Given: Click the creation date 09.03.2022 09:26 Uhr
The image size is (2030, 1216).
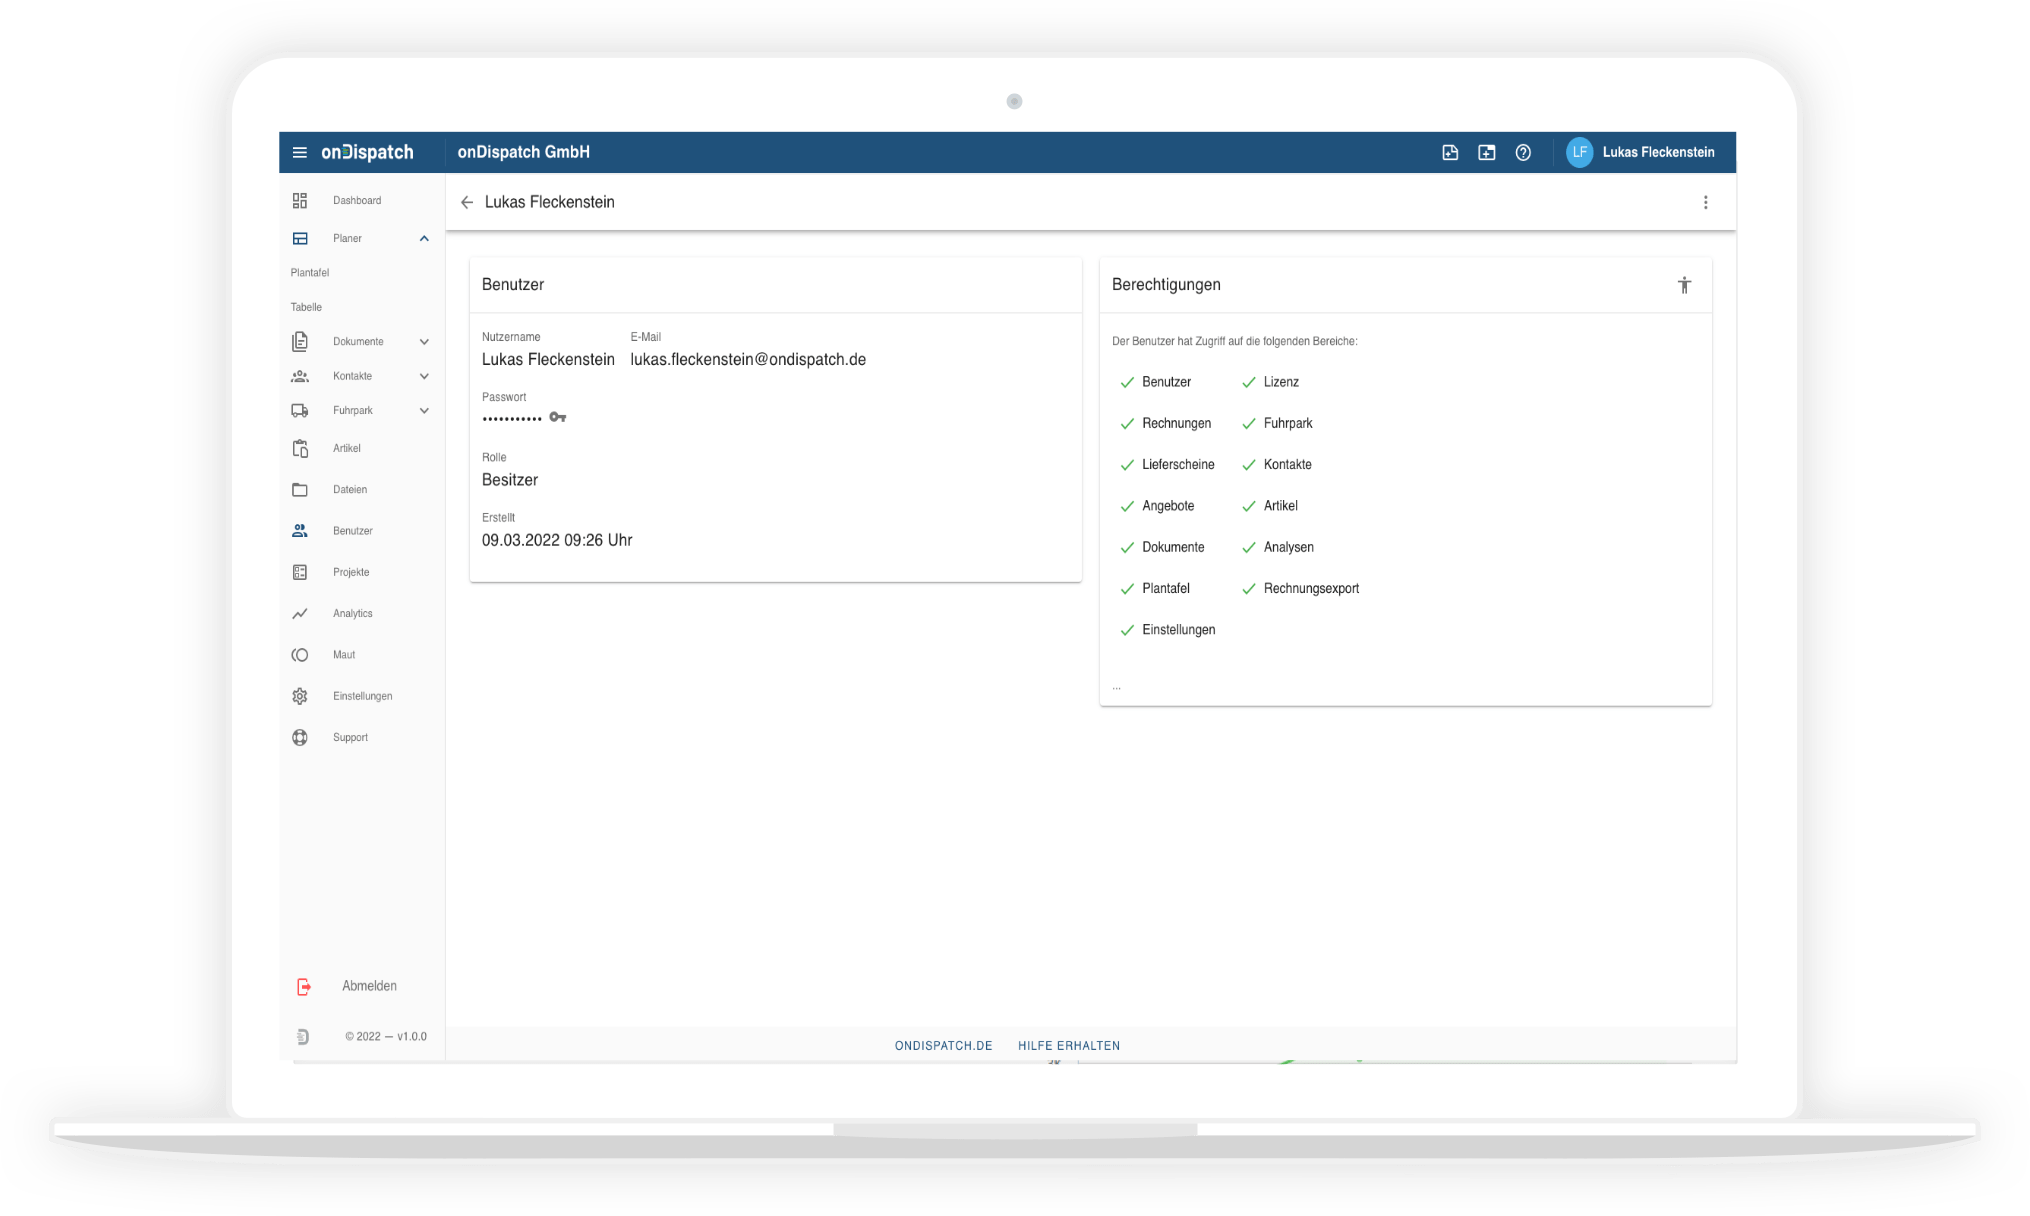Looking at the screenshot, I should (557, 540).
